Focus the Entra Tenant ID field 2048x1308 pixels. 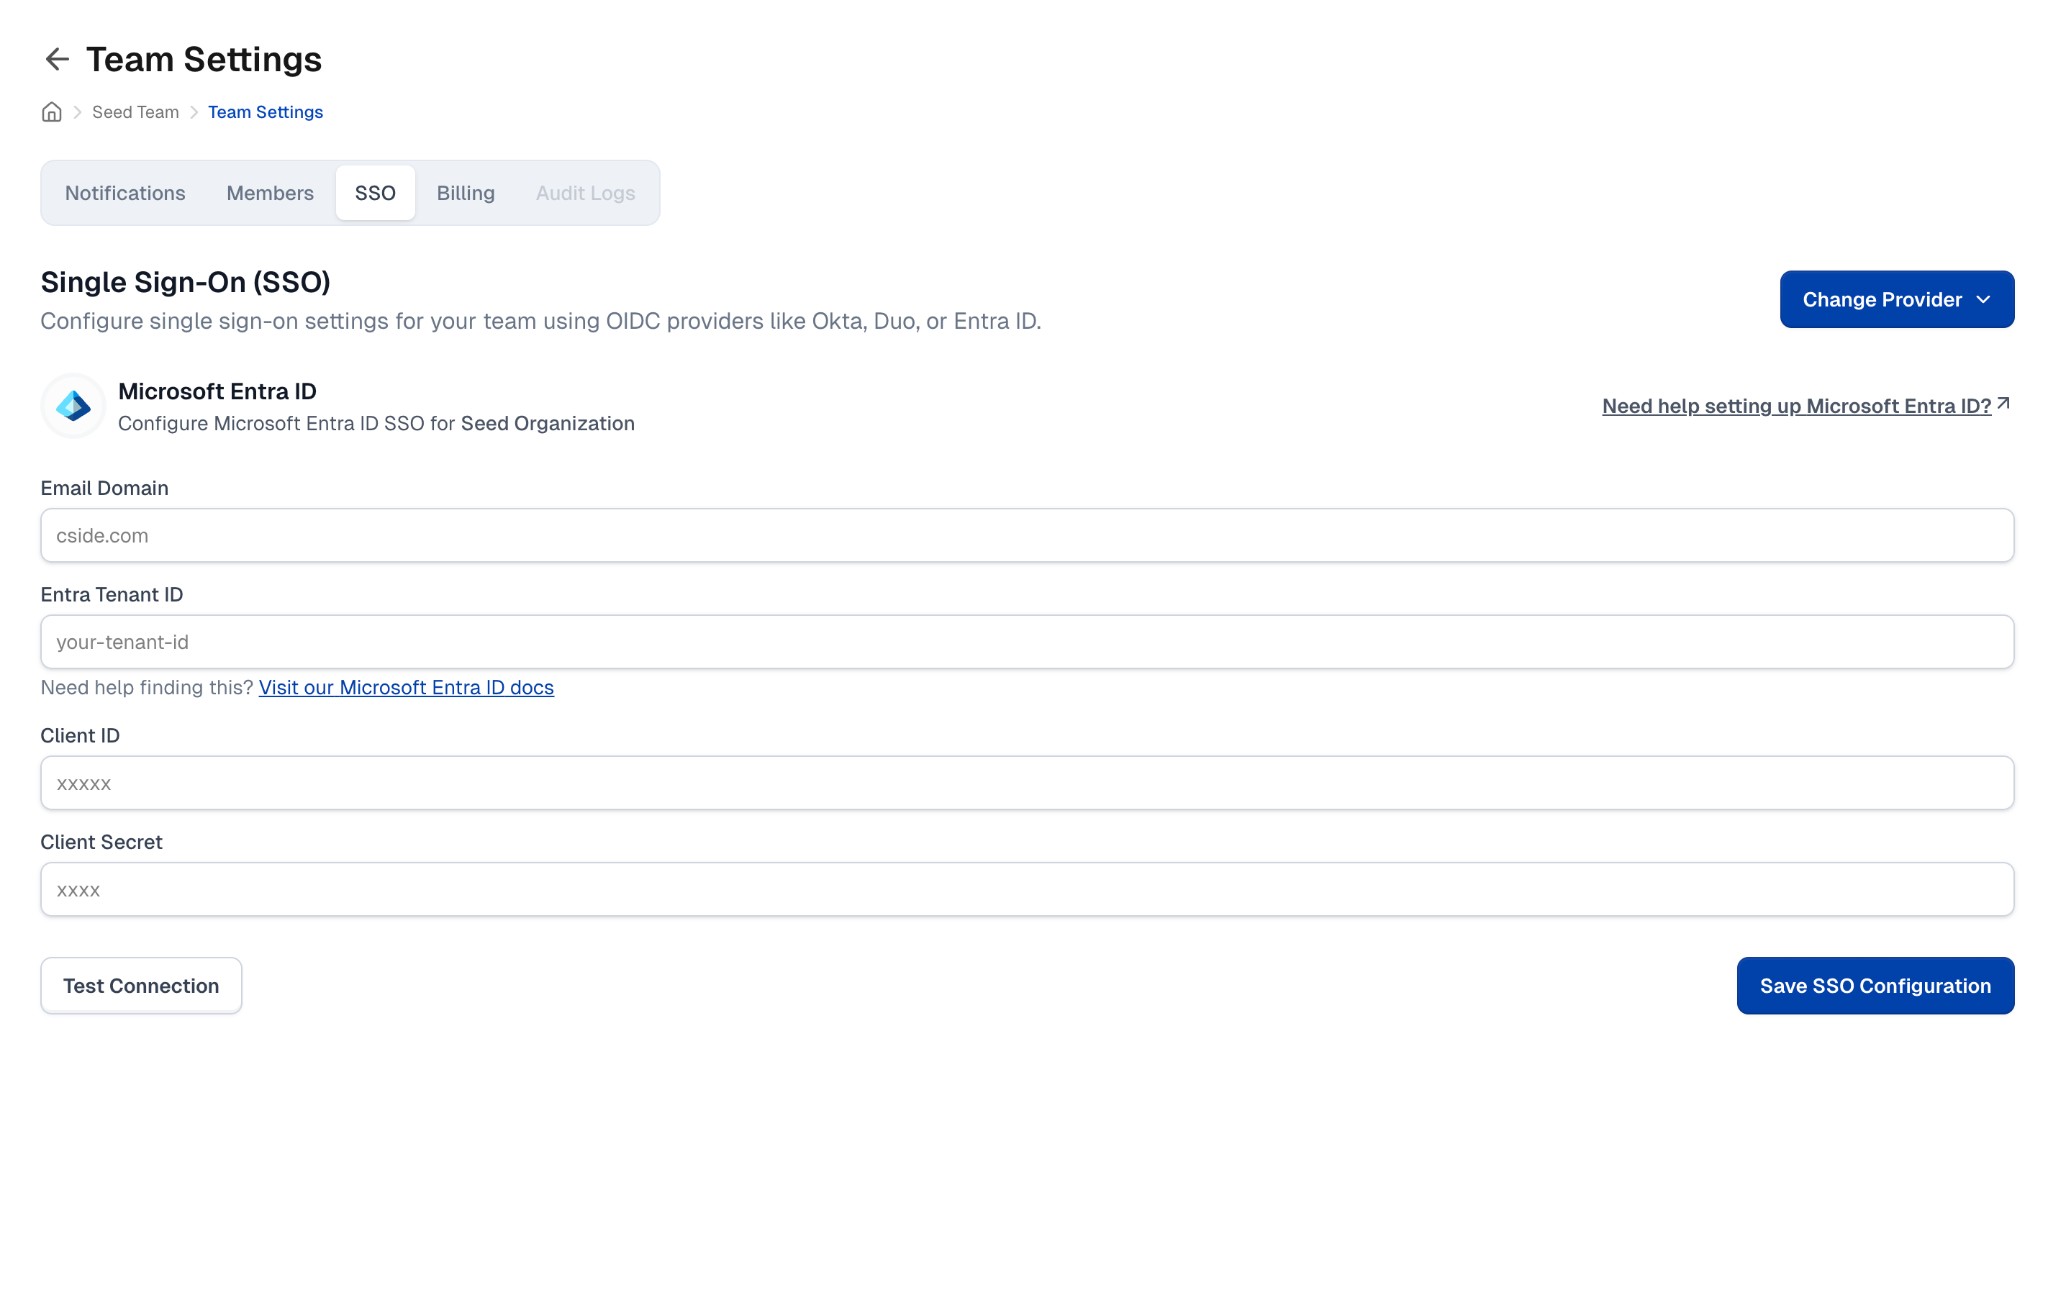pos(1027,641)
